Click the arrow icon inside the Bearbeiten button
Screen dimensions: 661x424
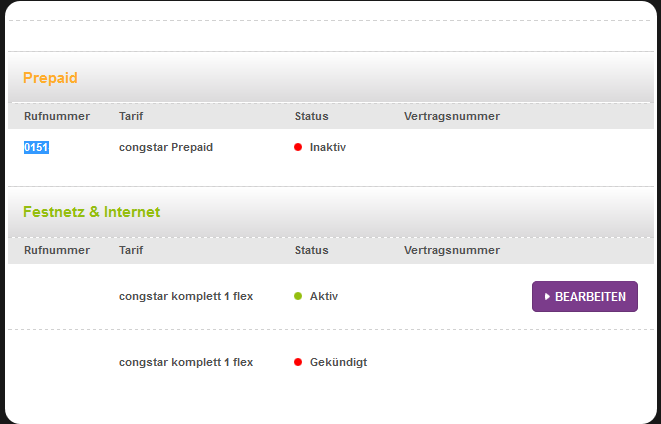(548, 297)
